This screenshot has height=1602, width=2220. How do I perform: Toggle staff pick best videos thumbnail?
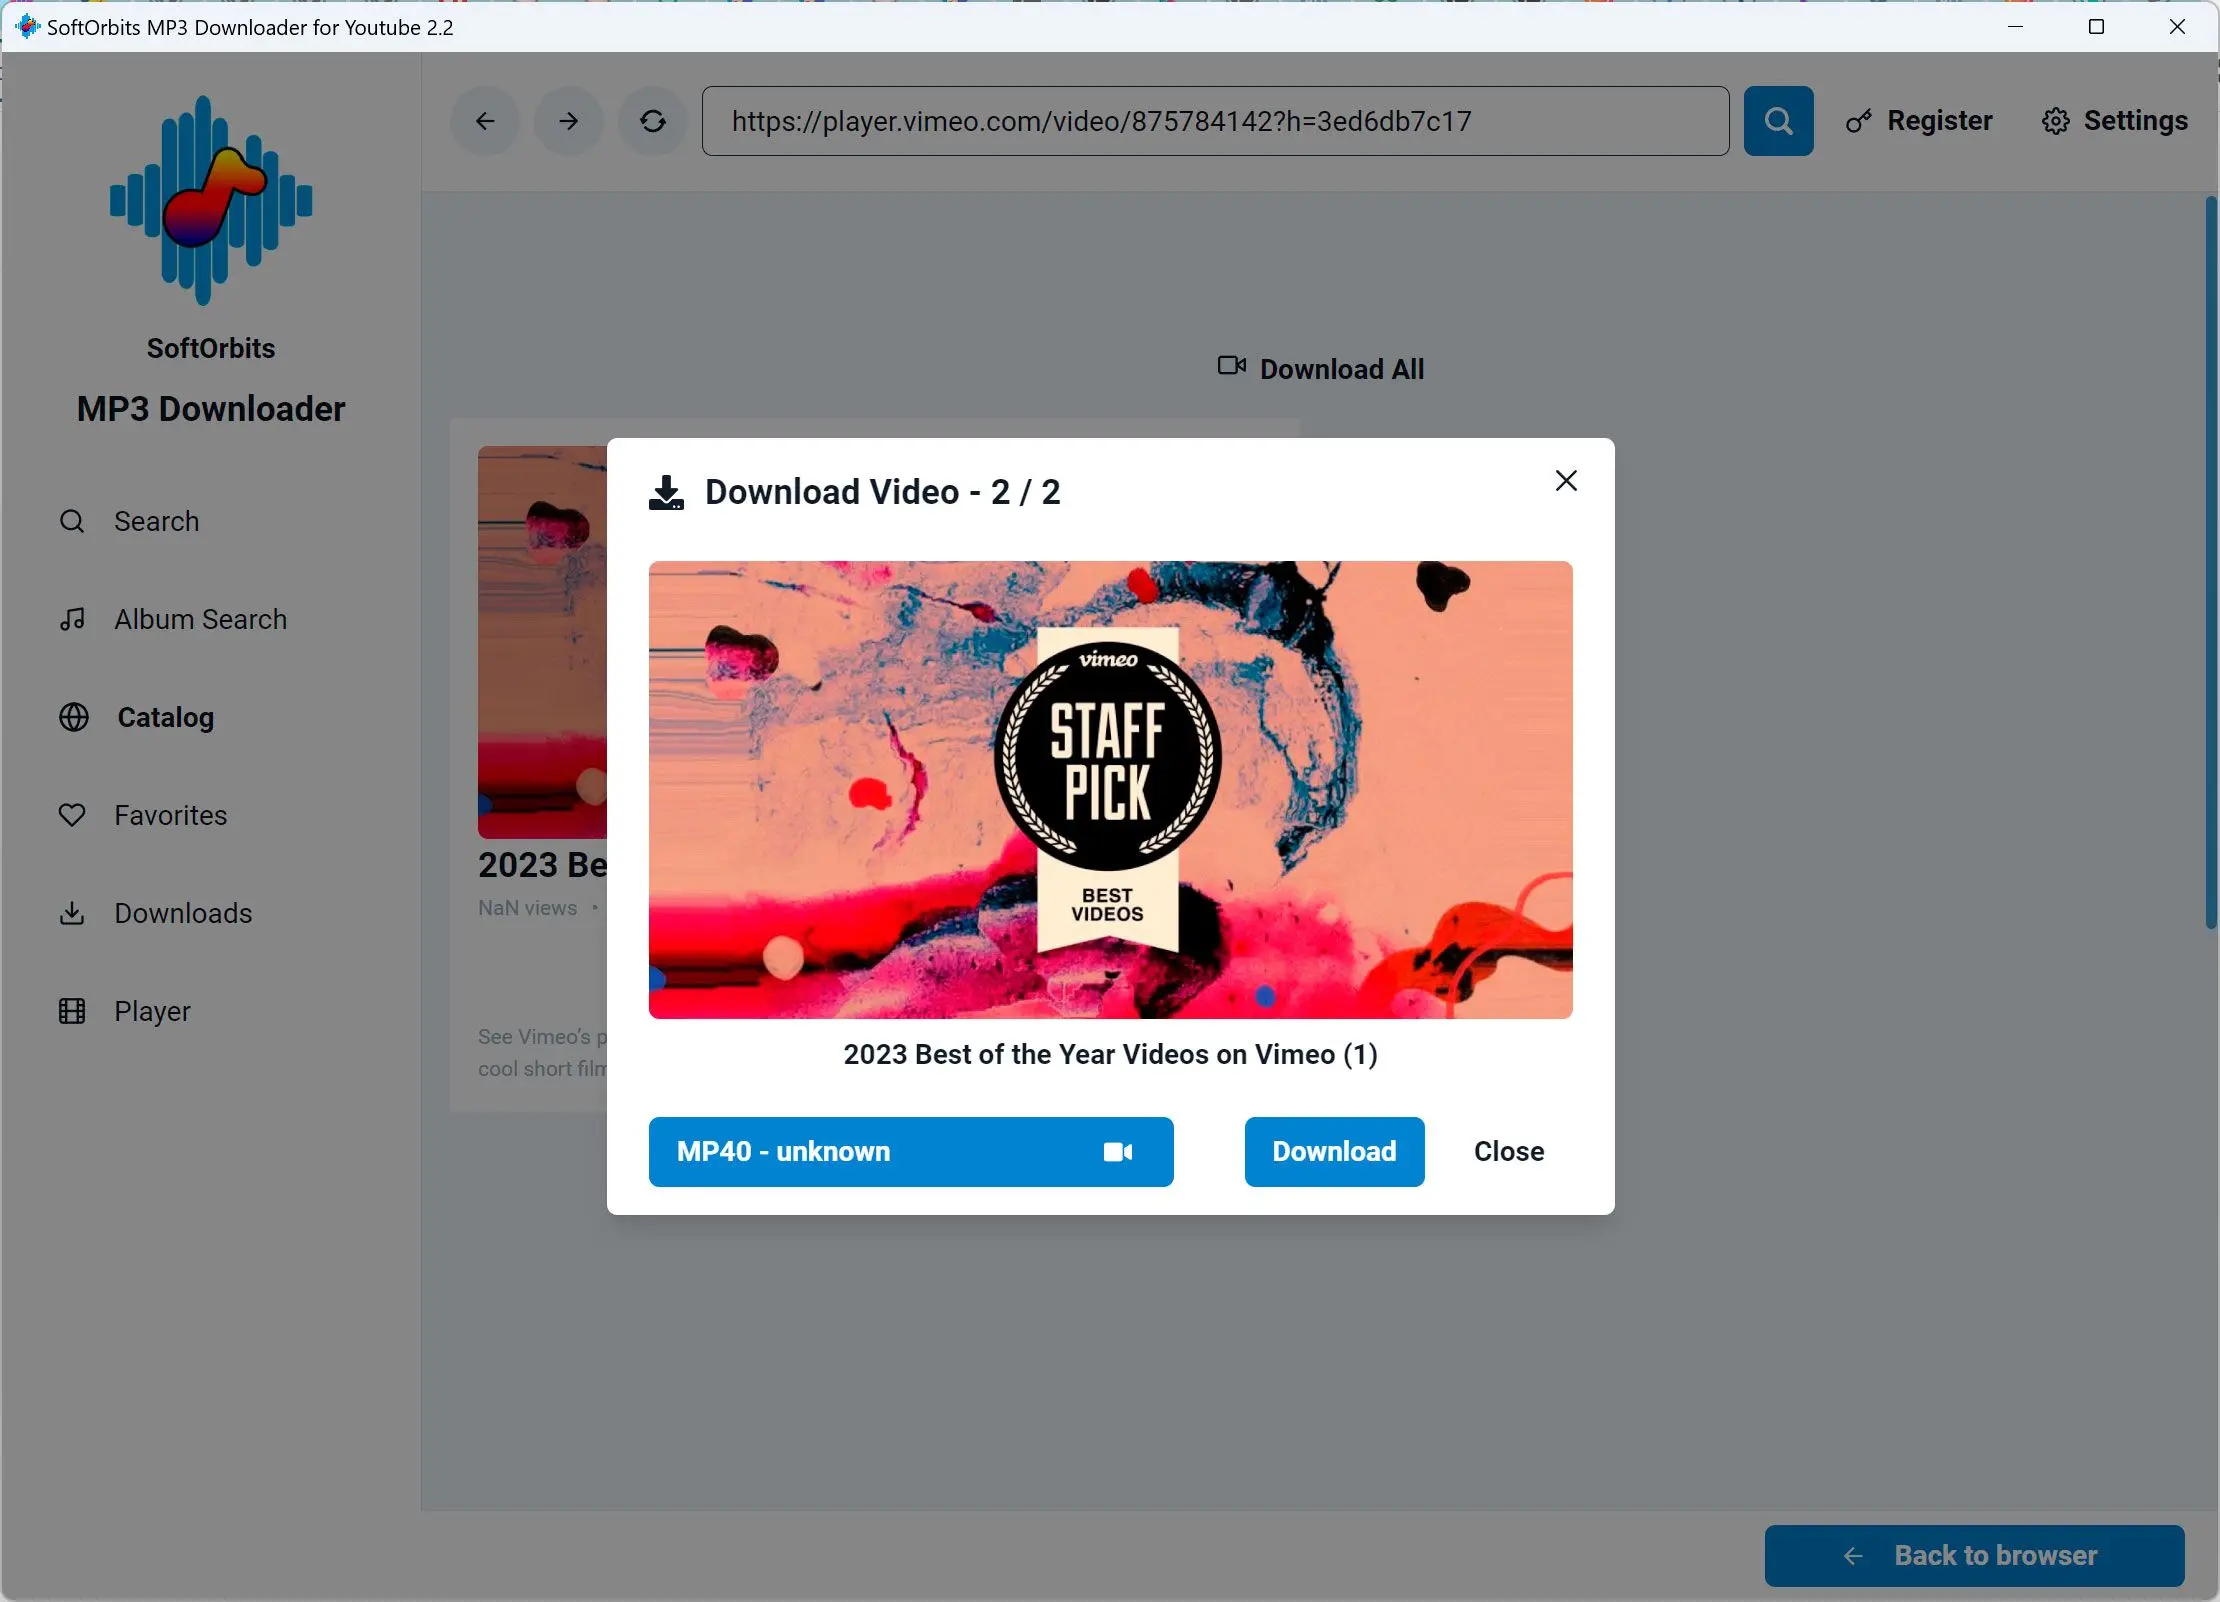[x=1110, y=788]
